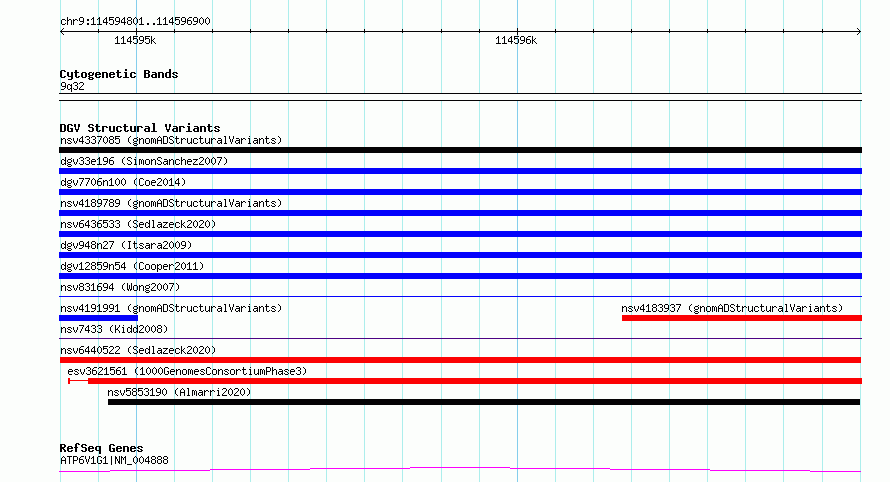Screen dimensions: 890x482
Task: Click the nsv4337085 gnomAD variant label
Action: tap(171, 140)
